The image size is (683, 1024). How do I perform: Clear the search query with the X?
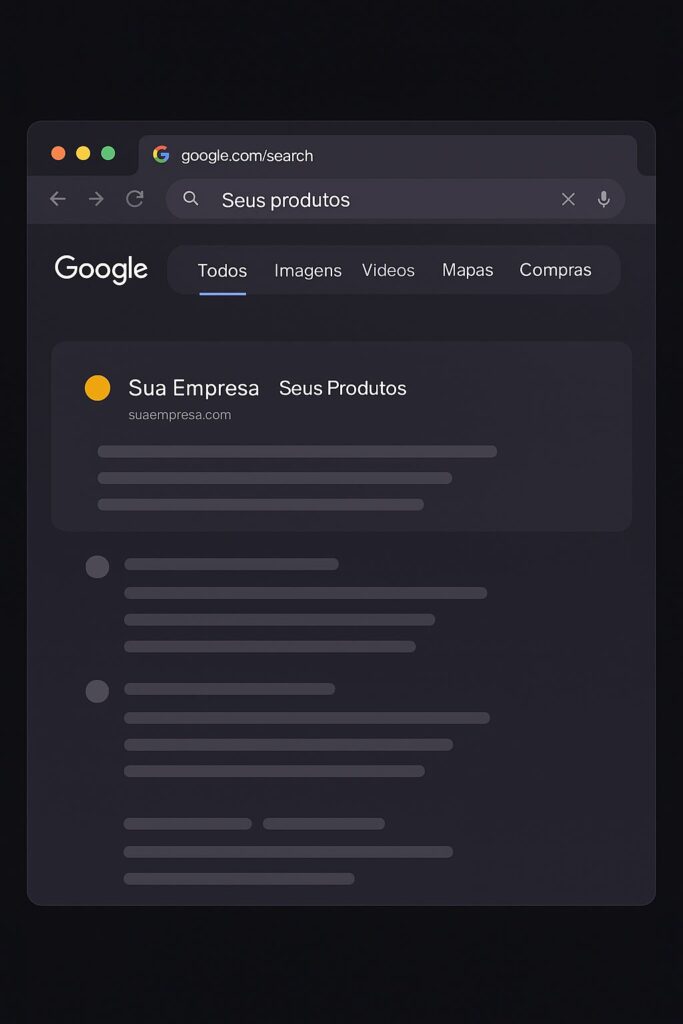point(568,199)
